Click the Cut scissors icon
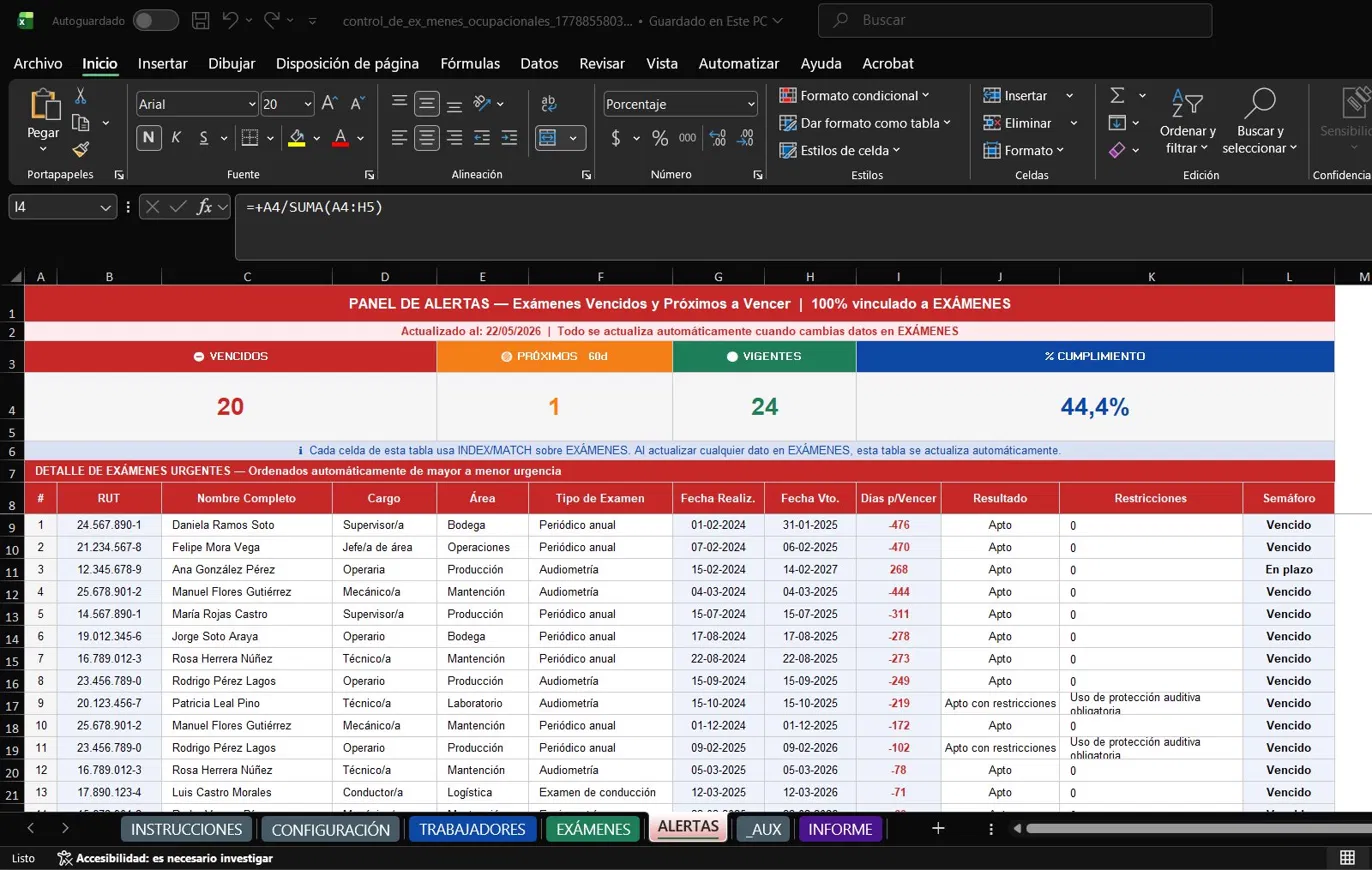 click(80, 96)
